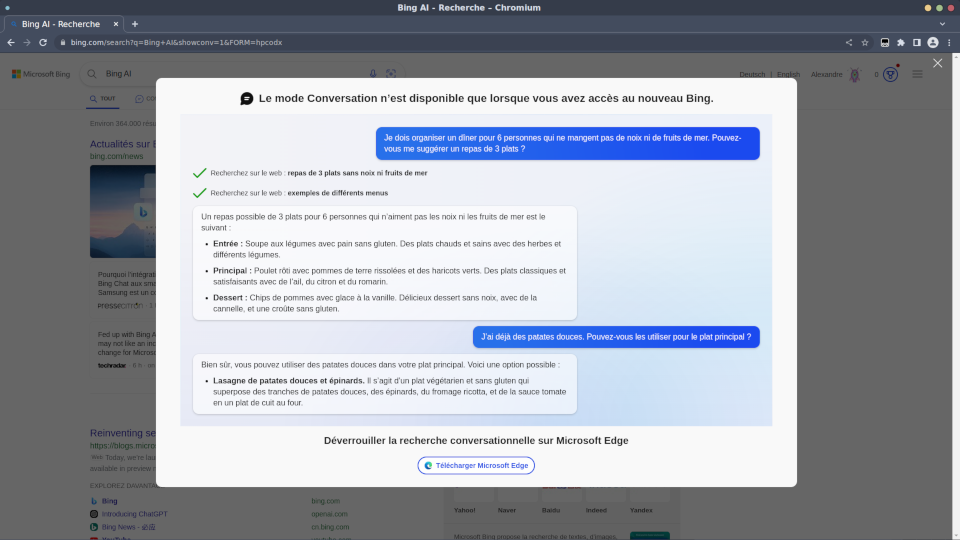
Task: Switch language to Deutsch
Action: [751, 74]
